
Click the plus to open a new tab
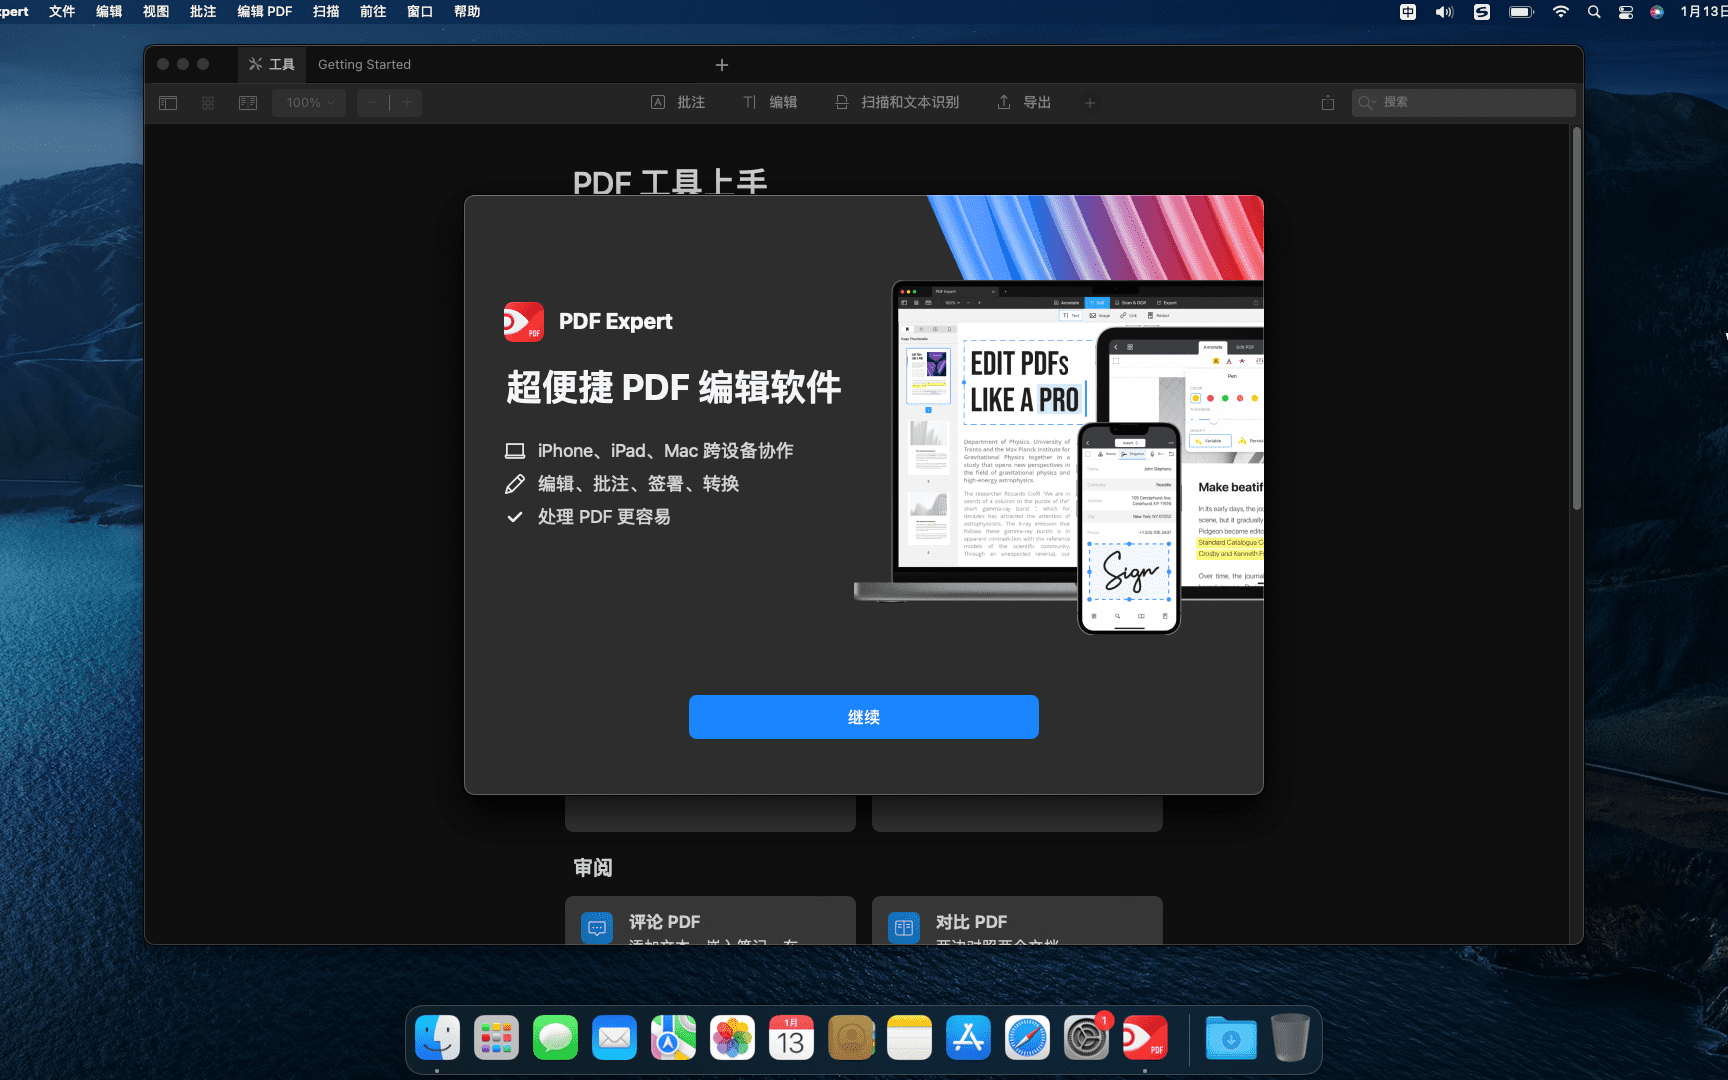click(x=722, y=64)
